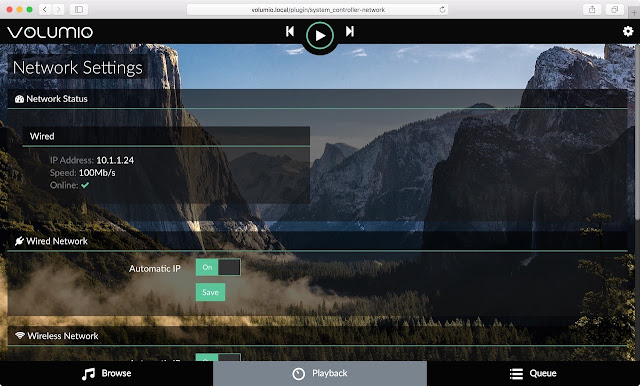
Task: Select the speed value 100Mb/s
Action: [x=97, y=173]
